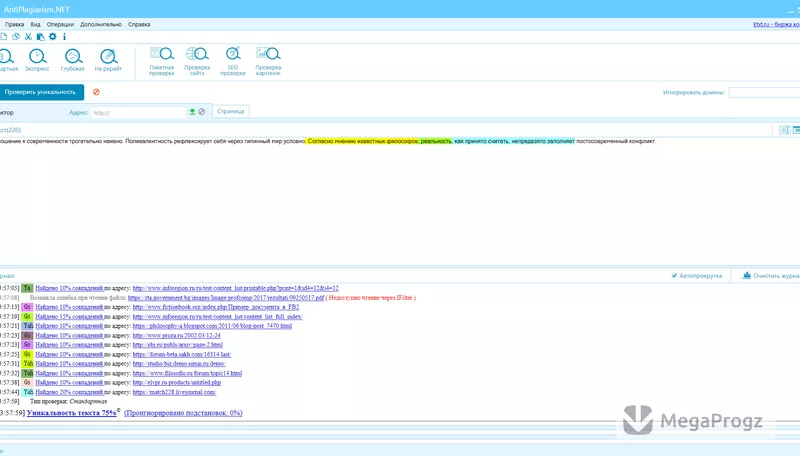Click the copy icon in small toolbar

click(x=16, y=37)
